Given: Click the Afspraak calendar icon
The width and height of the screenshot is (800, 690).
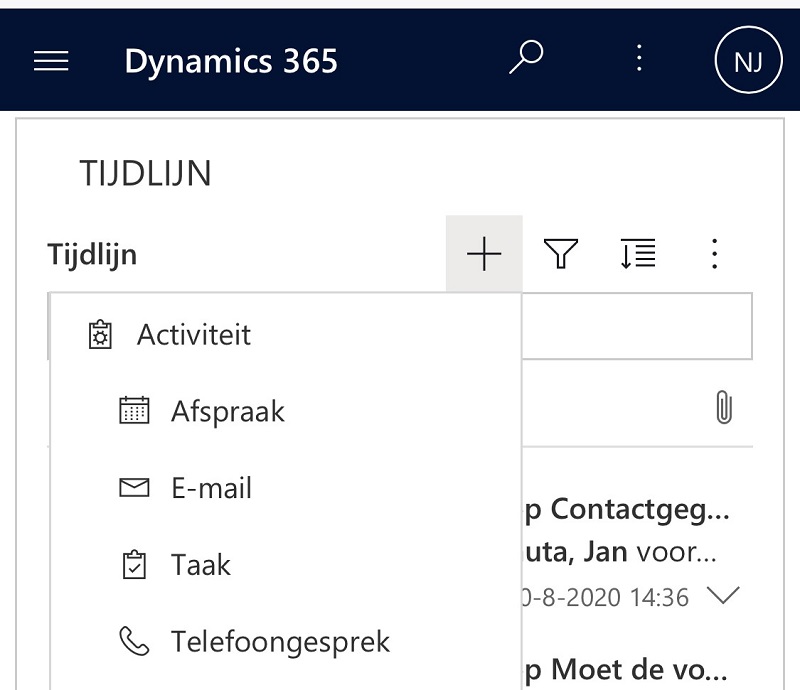Looking at the screenshot, I should coord(134,411).
